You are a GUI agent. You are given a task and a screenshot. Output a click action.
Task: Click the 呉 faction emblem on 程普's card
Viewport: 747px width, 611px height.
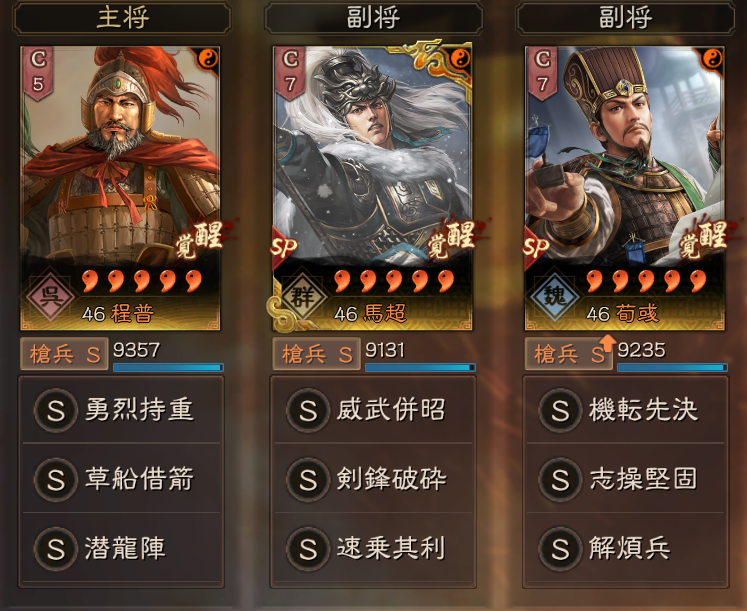pyautogui.click(x=50, y=297)
